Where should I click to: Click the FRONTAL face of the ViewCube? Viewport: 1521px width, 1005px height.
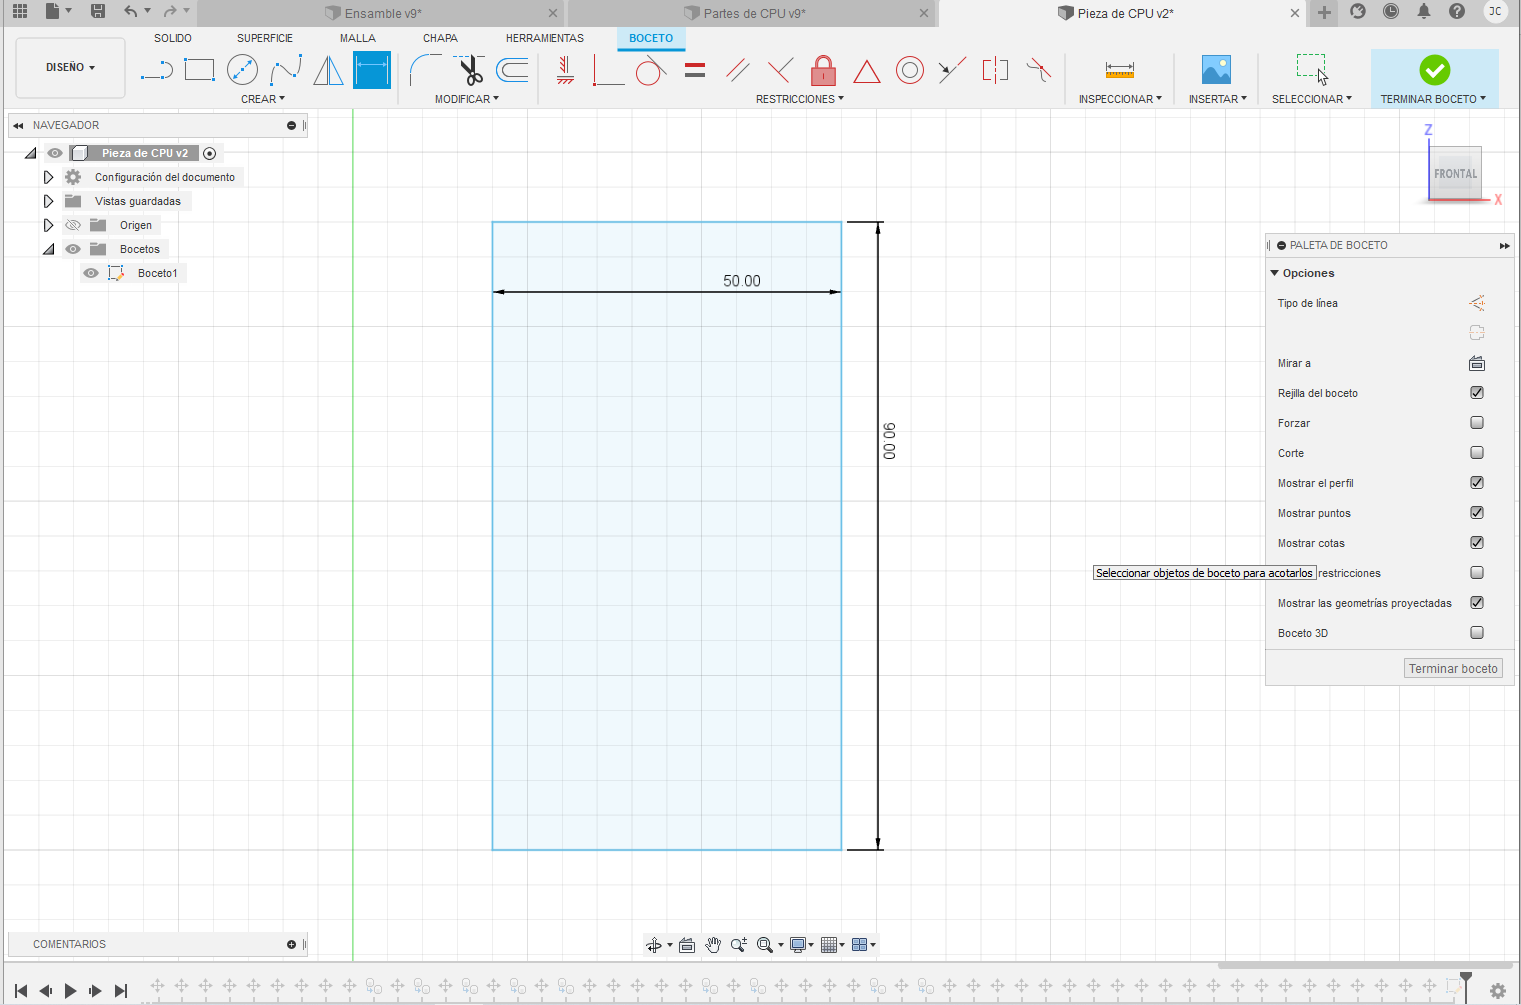click(1455, 174)
